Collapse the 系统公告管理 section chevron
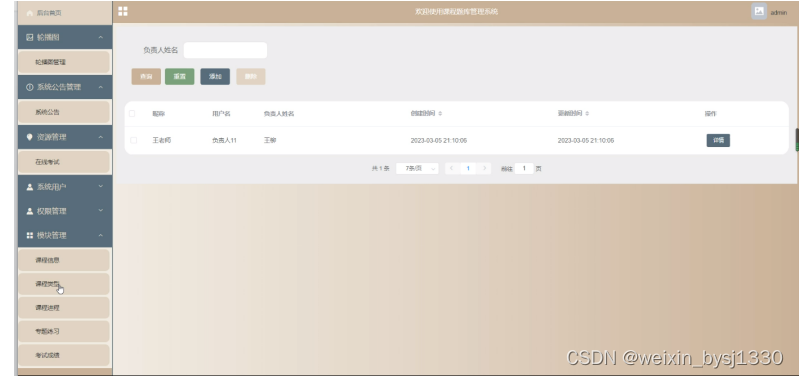Viewport: 799px width, 378px height. pyautogui.click(x=101, y=87)
